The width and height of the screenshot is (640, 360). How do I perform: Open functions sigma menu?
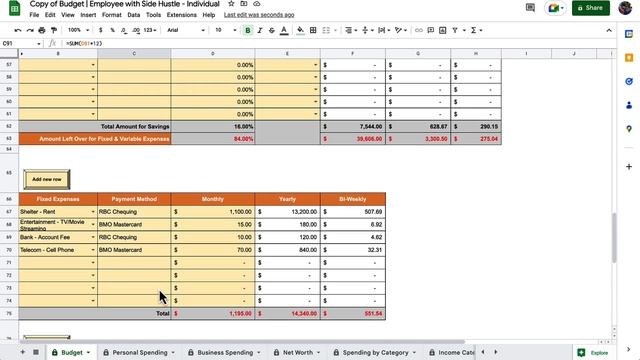[476, 30]
